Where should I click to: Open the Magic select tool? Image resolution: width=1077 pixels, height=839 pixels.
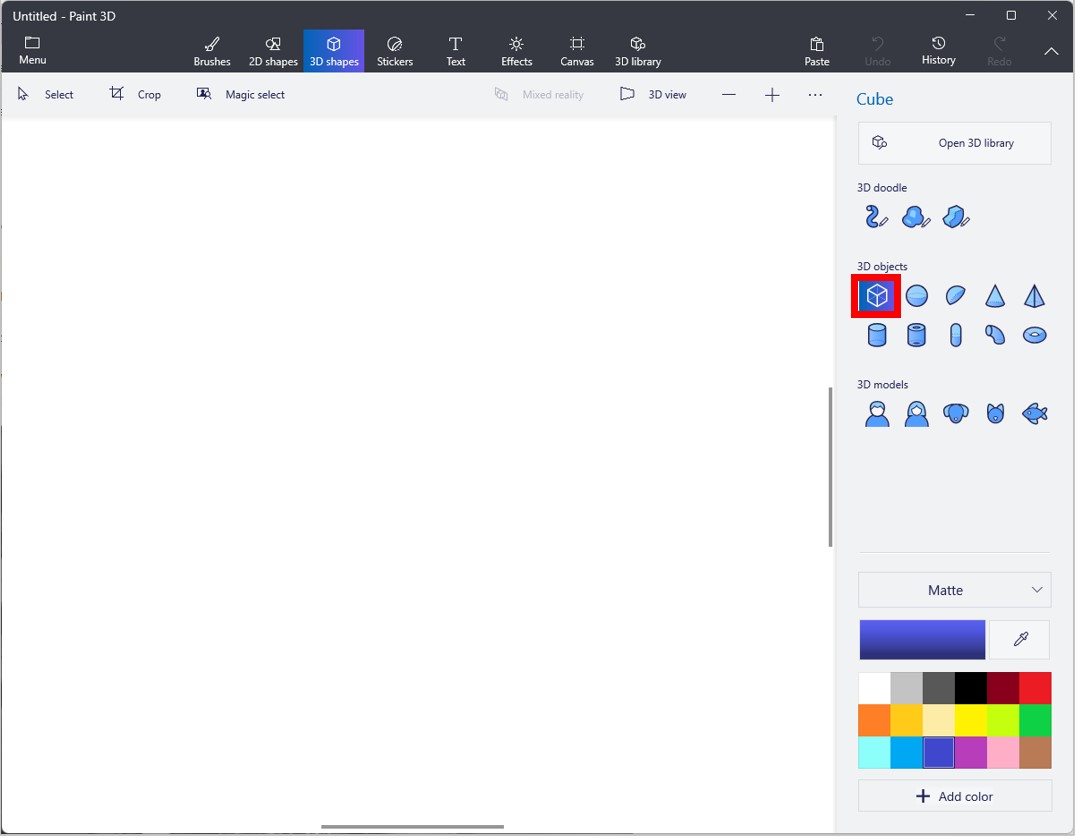[x=240, y=94]
